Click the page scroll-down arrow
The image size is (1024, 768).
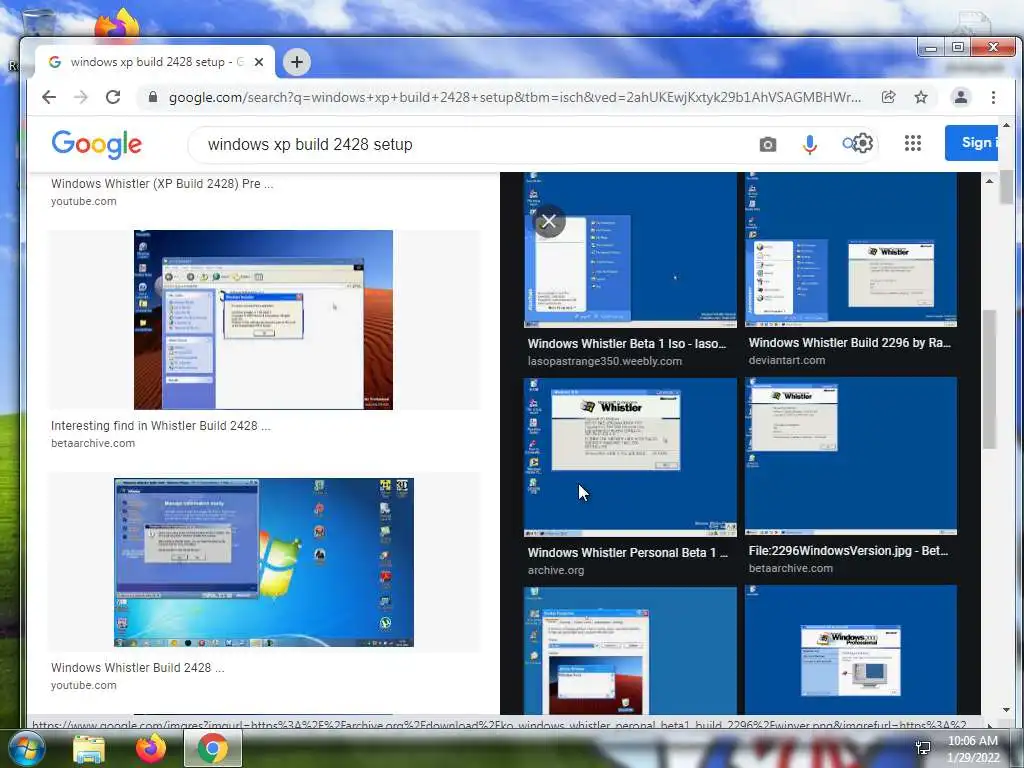click(x=1006, y=710)
